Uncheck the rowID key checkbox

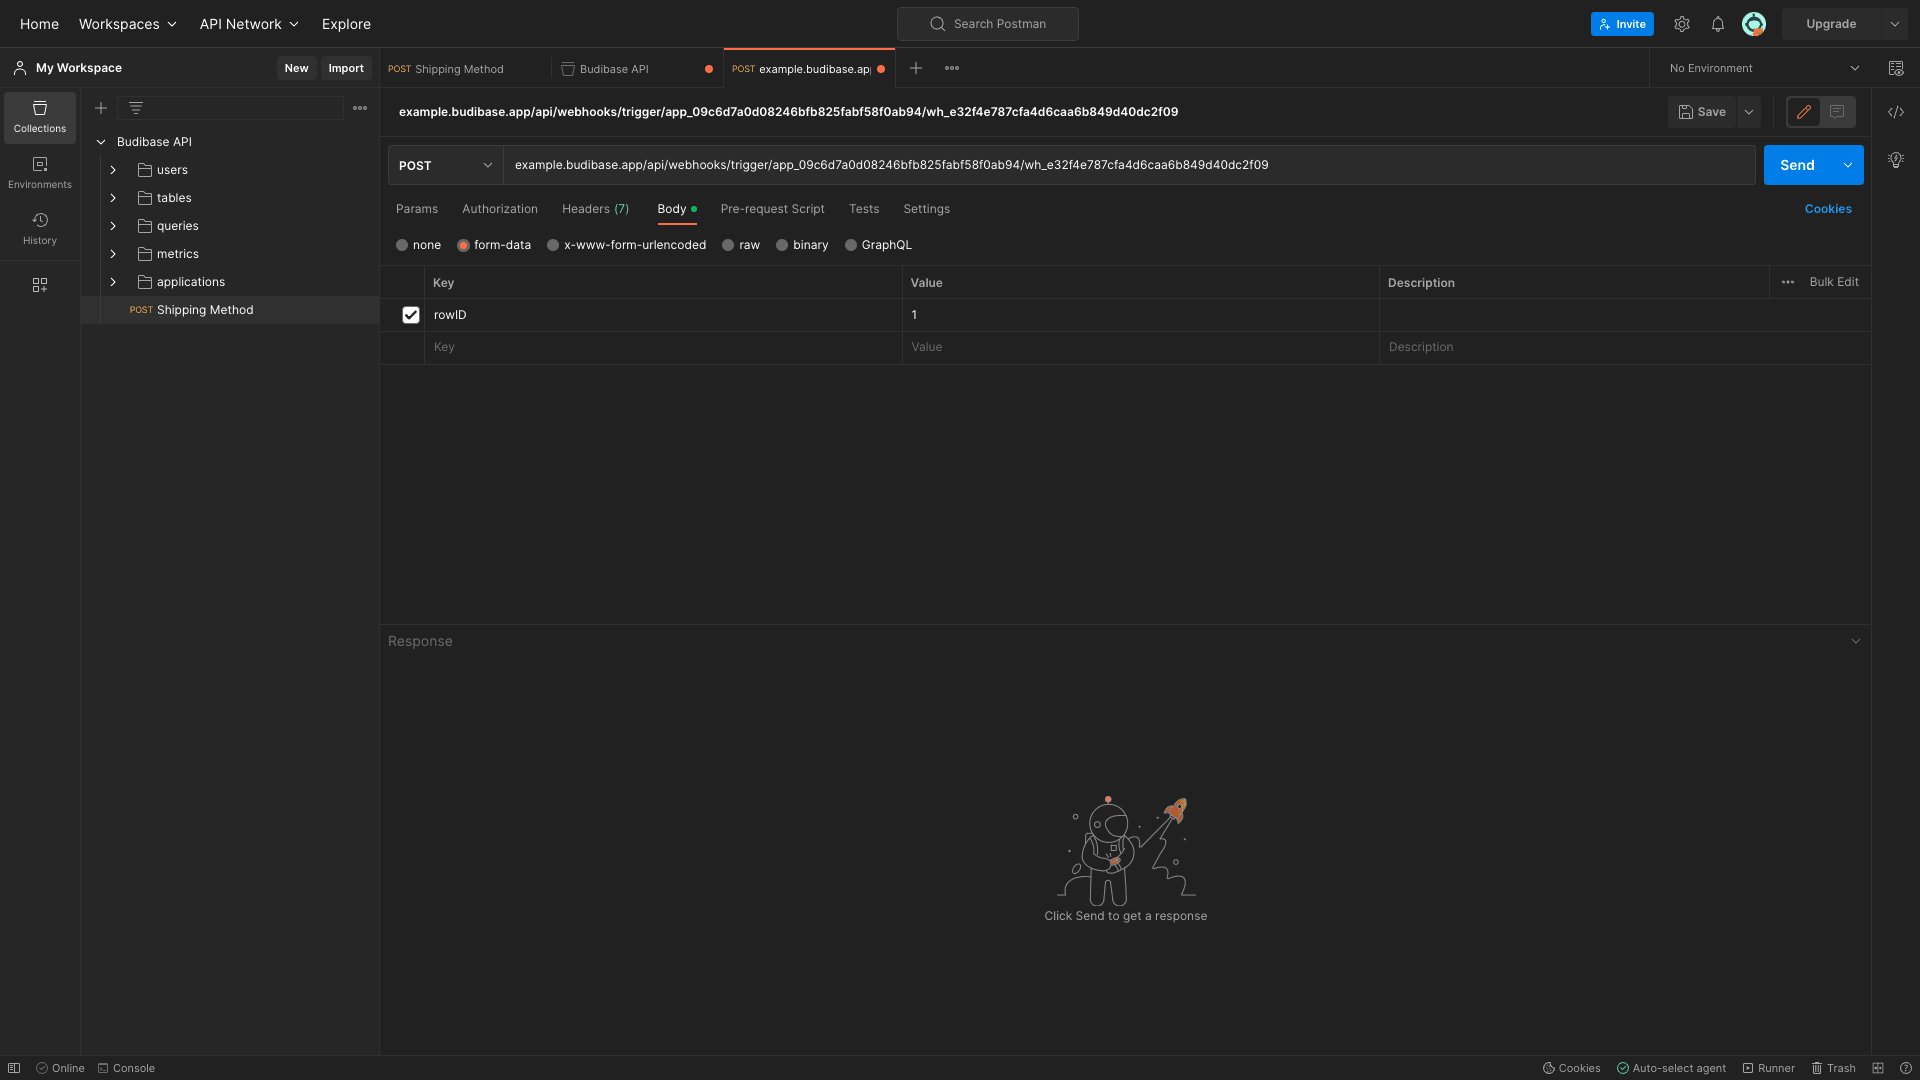(x=411, y=315)
